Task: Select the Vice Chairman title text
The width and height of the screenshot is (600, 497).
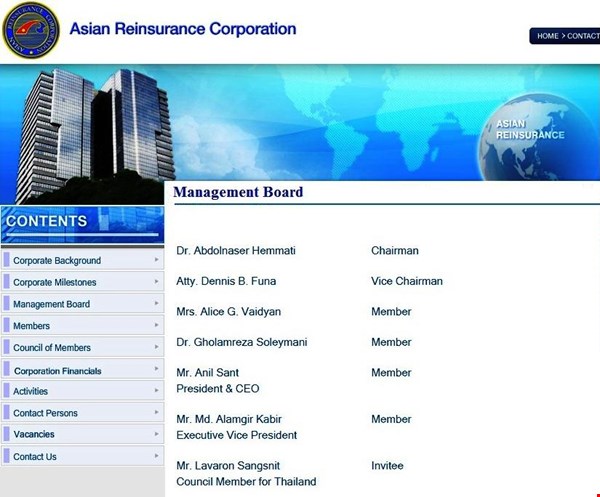Action: [407, 281]
